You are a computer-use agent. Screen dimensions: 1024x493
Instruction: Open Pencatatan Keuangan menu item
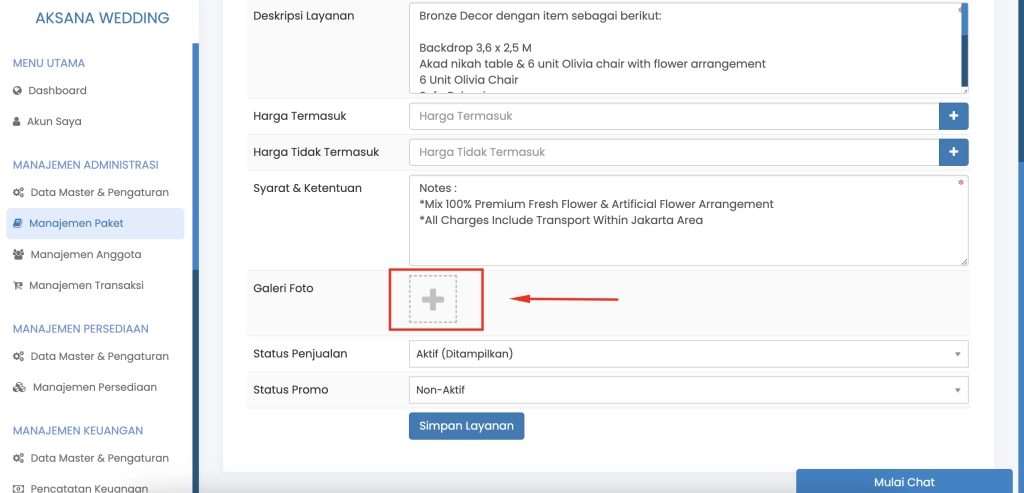point(88,489)
